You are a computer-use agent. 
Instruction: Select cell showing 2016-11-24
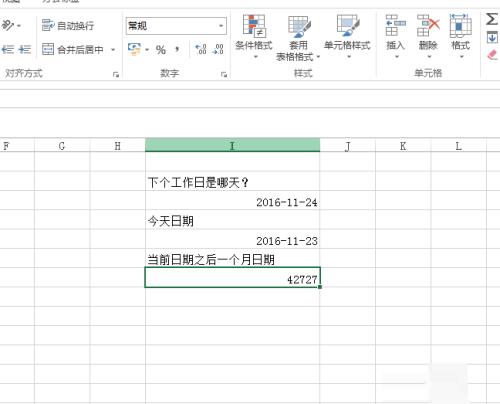click(x=232, y=201)
